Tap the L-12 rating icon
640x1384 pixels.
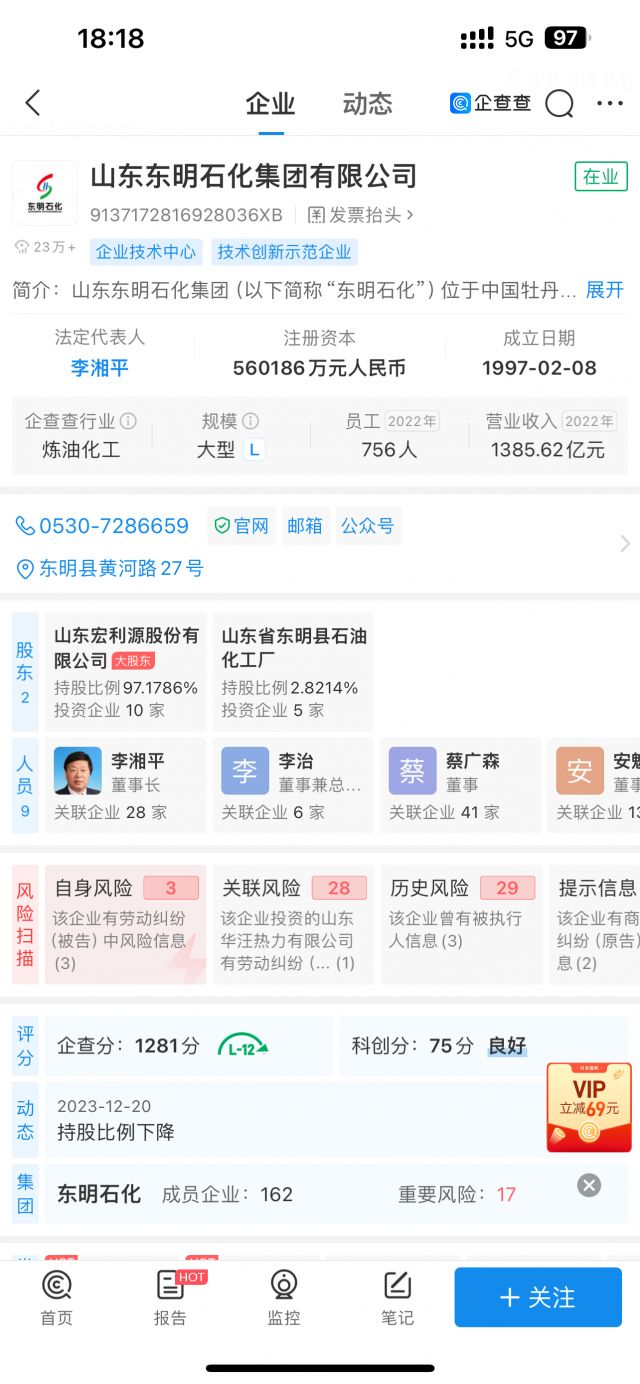(243, 1046)
